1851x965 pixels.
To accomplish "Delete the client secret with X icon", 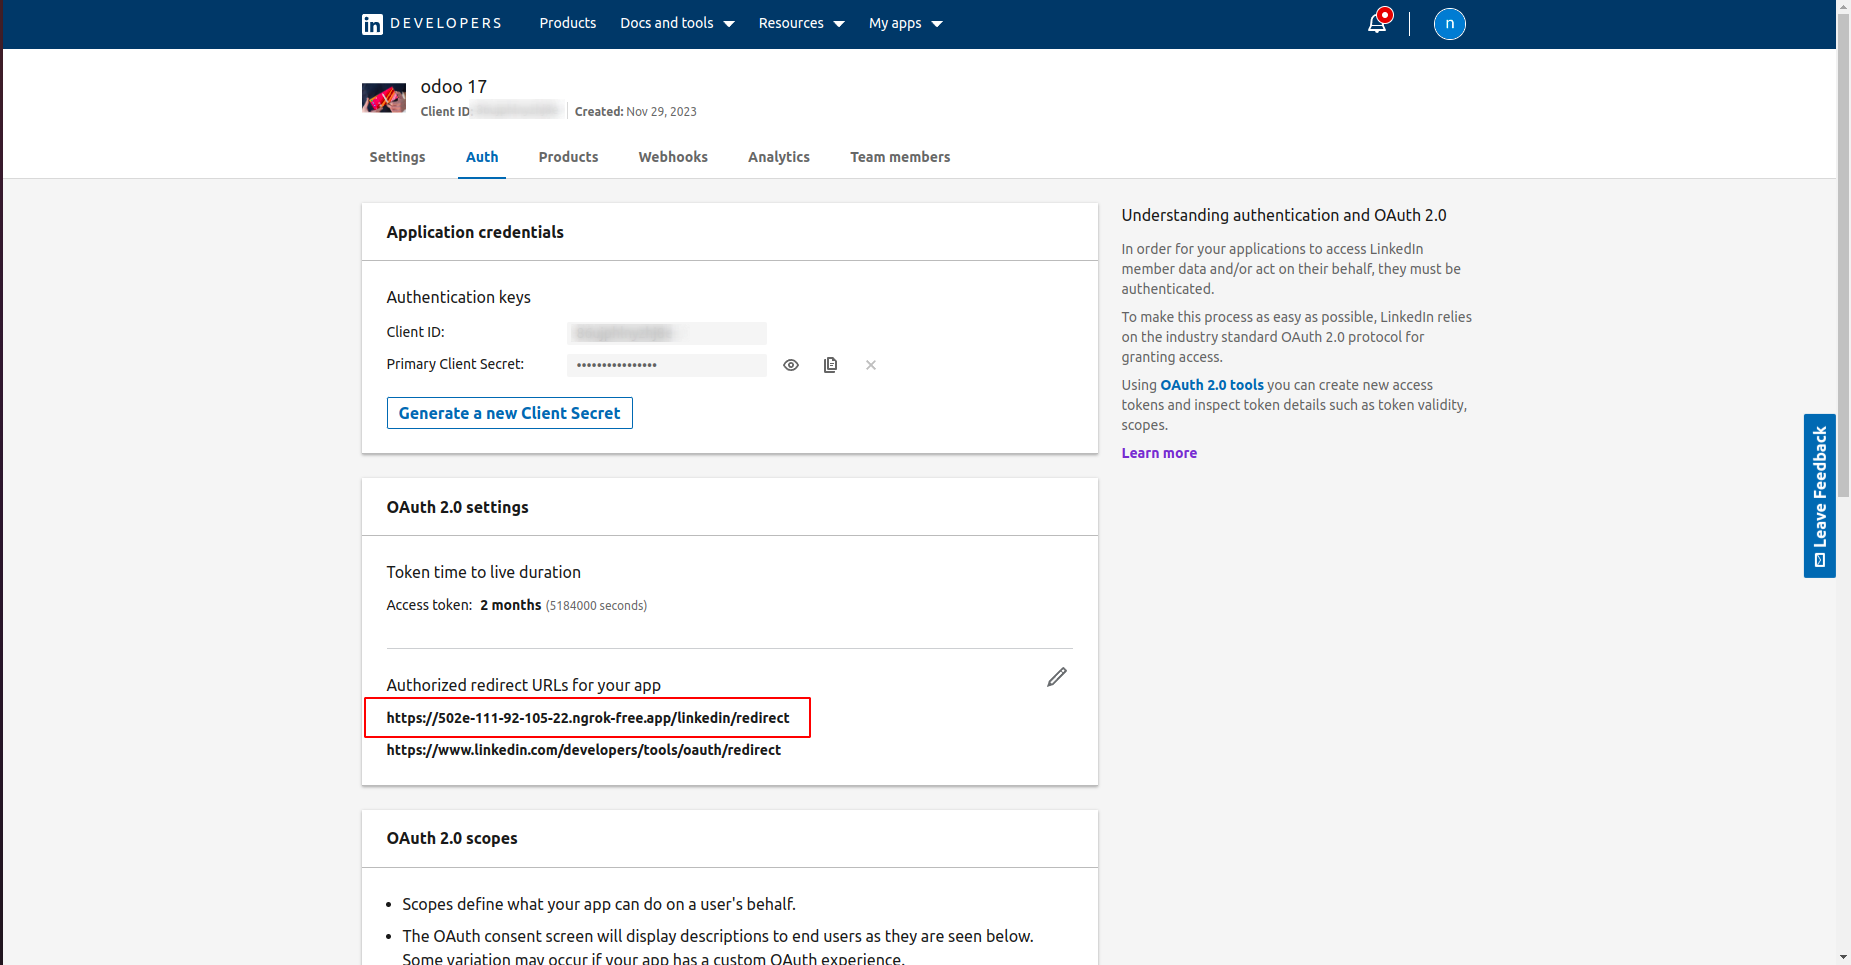I will click(x=871, y=365).
